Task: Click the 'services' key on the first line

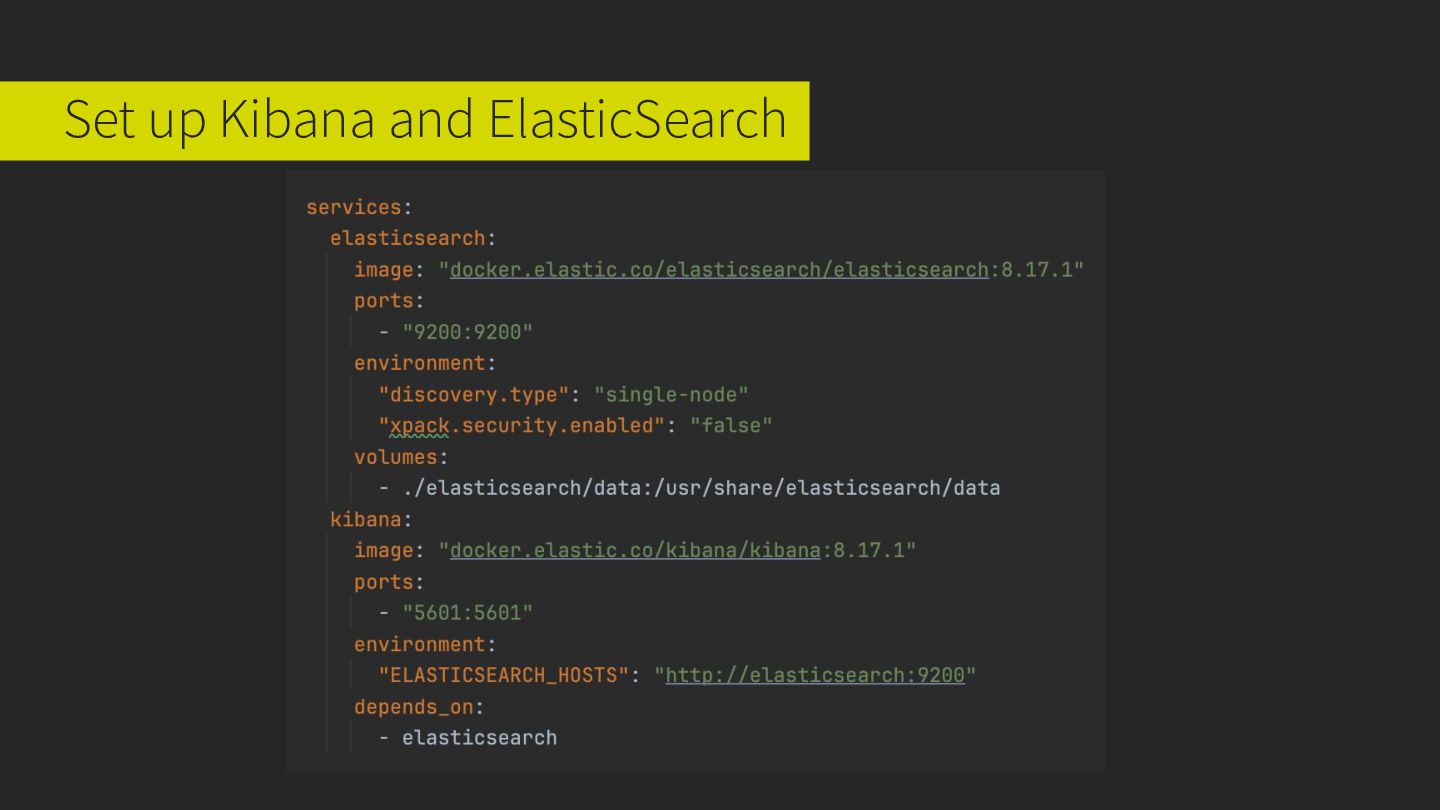Action: coord(353,207)
